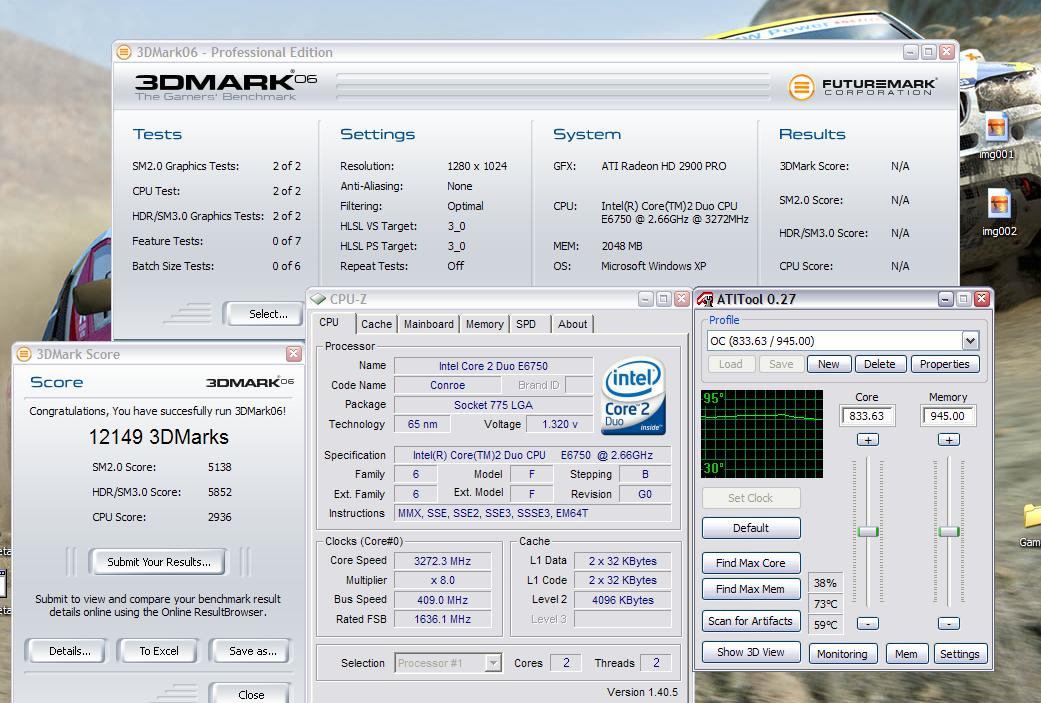
Task: Open the Processor #1 selection dropdown
Action: 493,663
